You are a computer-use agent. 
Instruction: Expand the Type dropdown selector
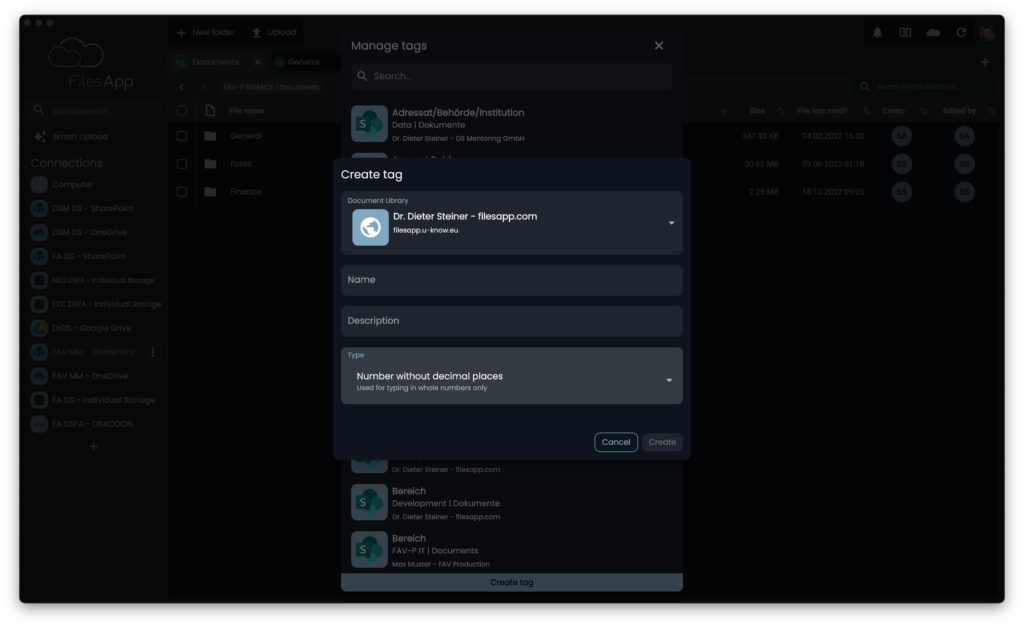pyautogui.click(x=511, y=376)
